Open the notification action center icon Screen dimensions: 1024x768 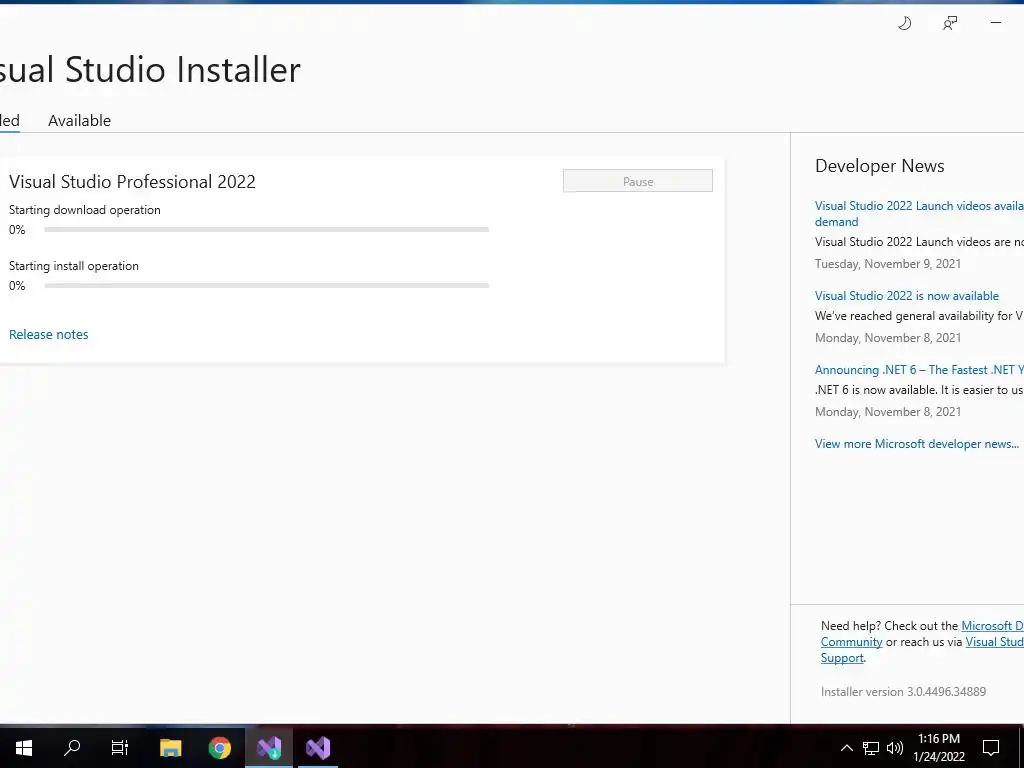coord(991,748)
